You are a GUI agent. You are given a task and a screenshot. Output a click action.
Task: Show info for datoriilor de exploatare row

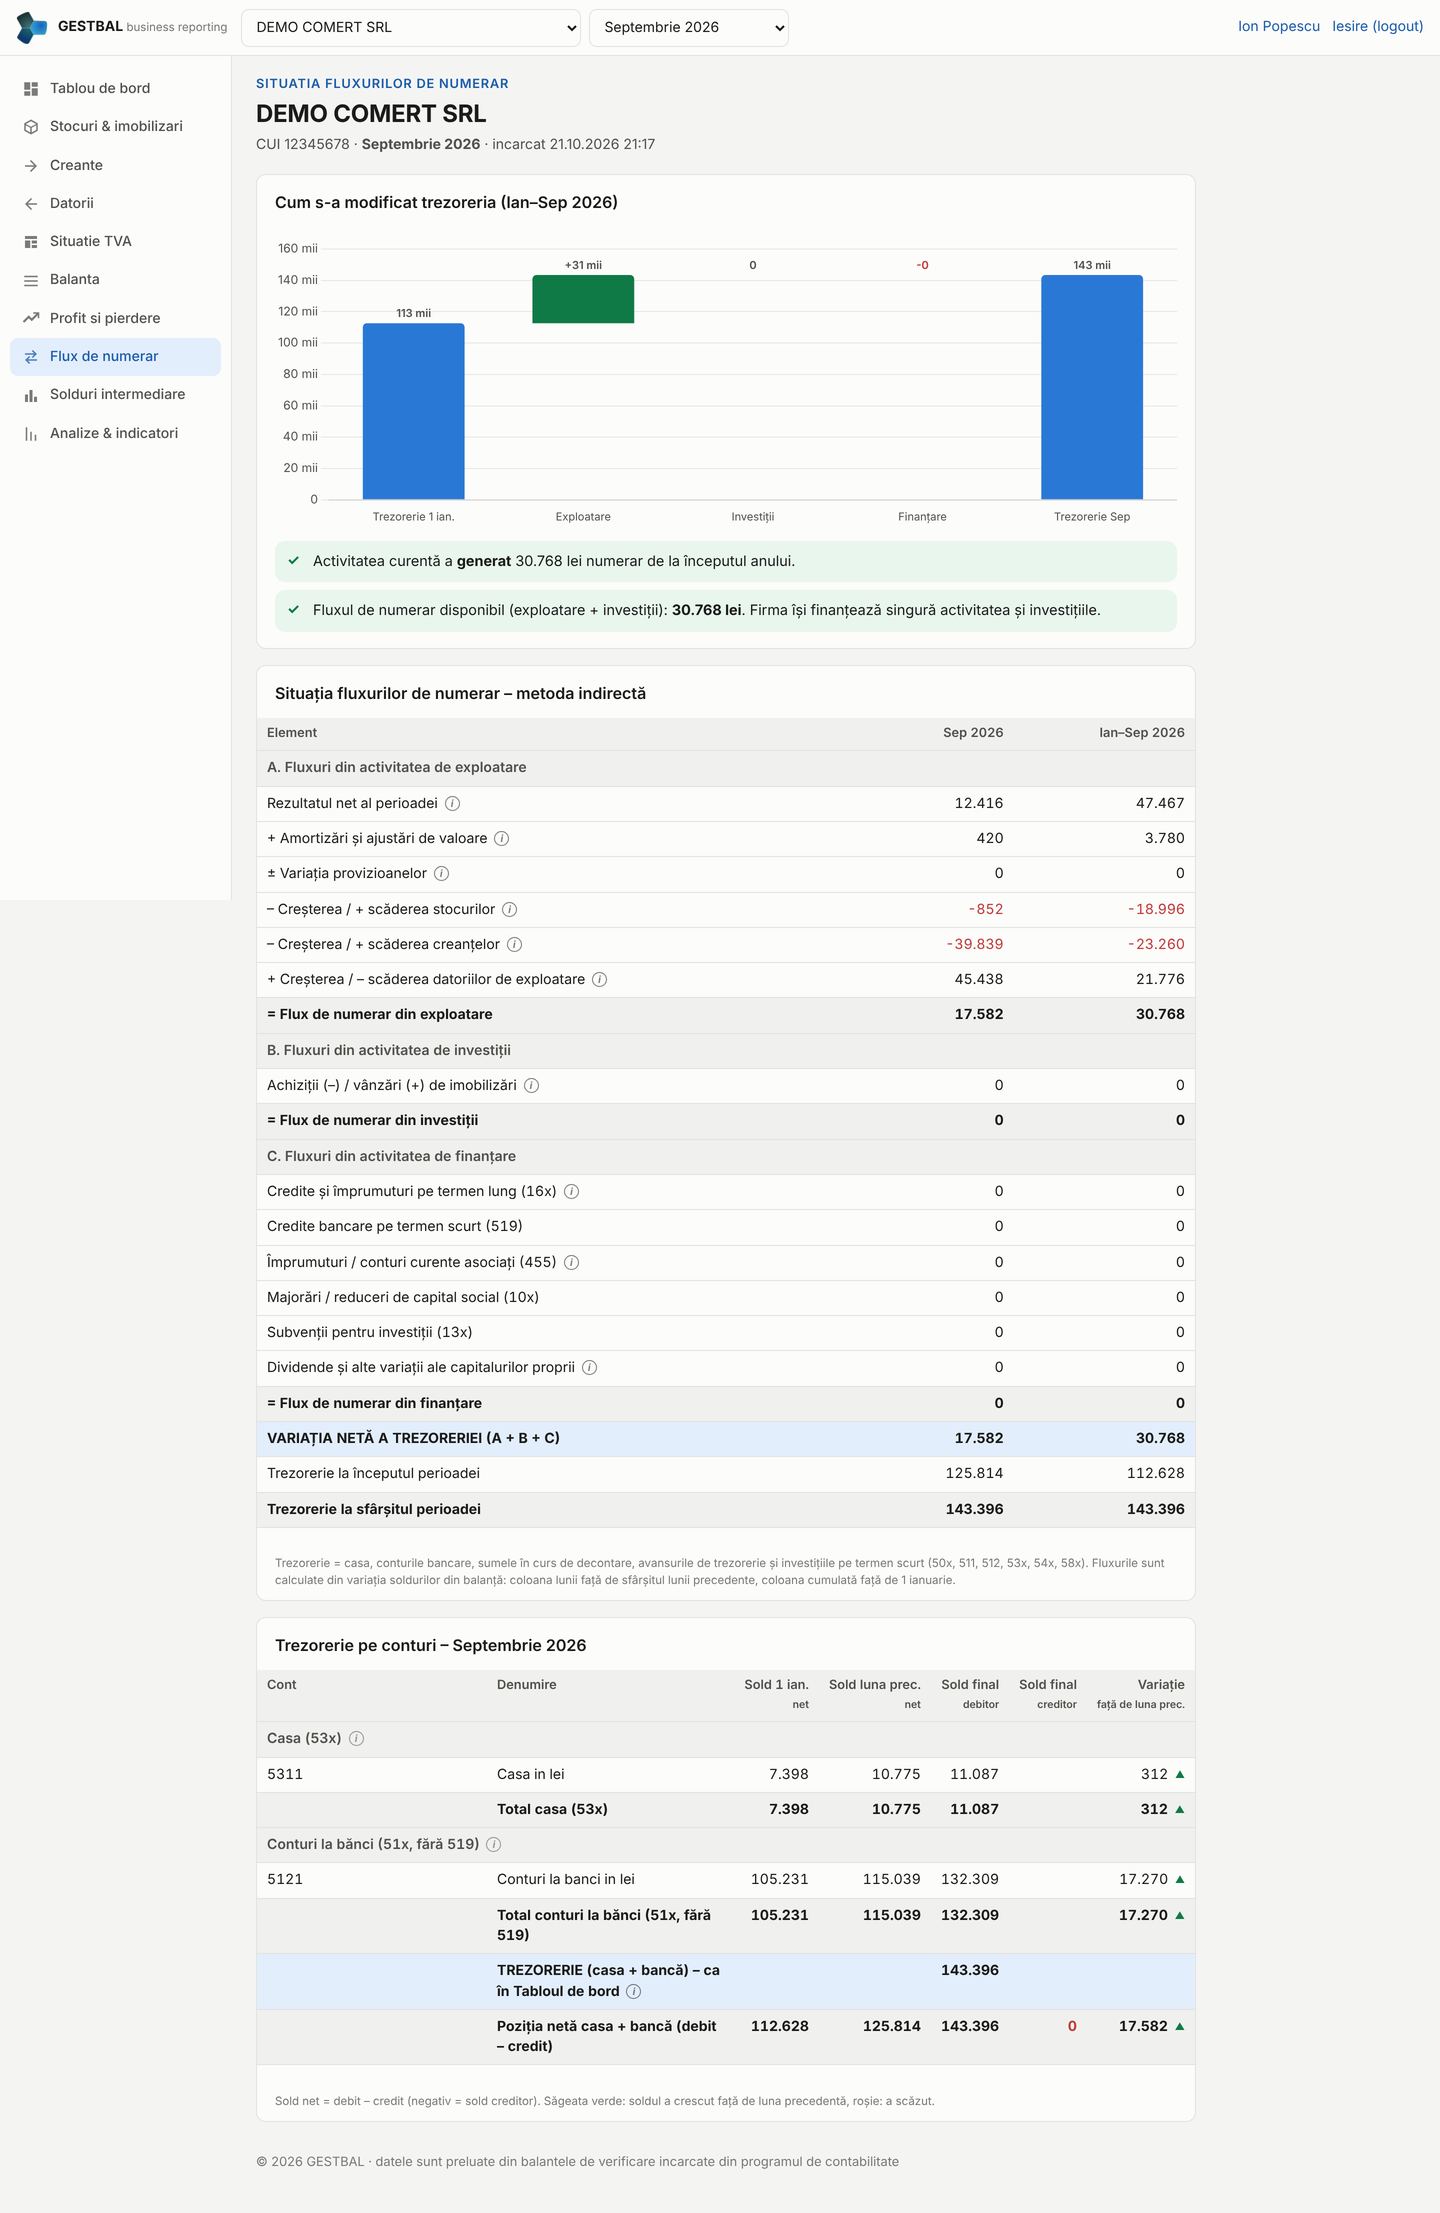click(x=600, y=980)
